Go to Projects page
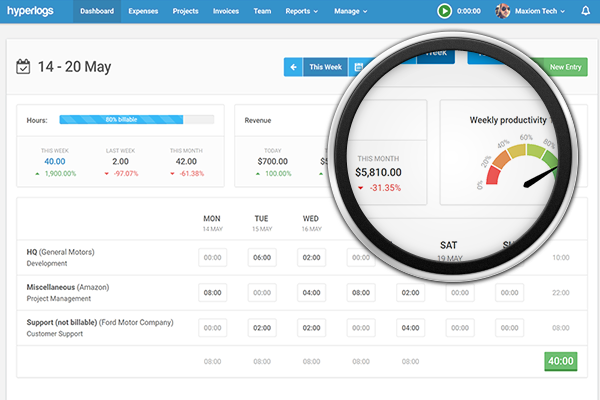The image size is (600, 400). tap(185, 11)
